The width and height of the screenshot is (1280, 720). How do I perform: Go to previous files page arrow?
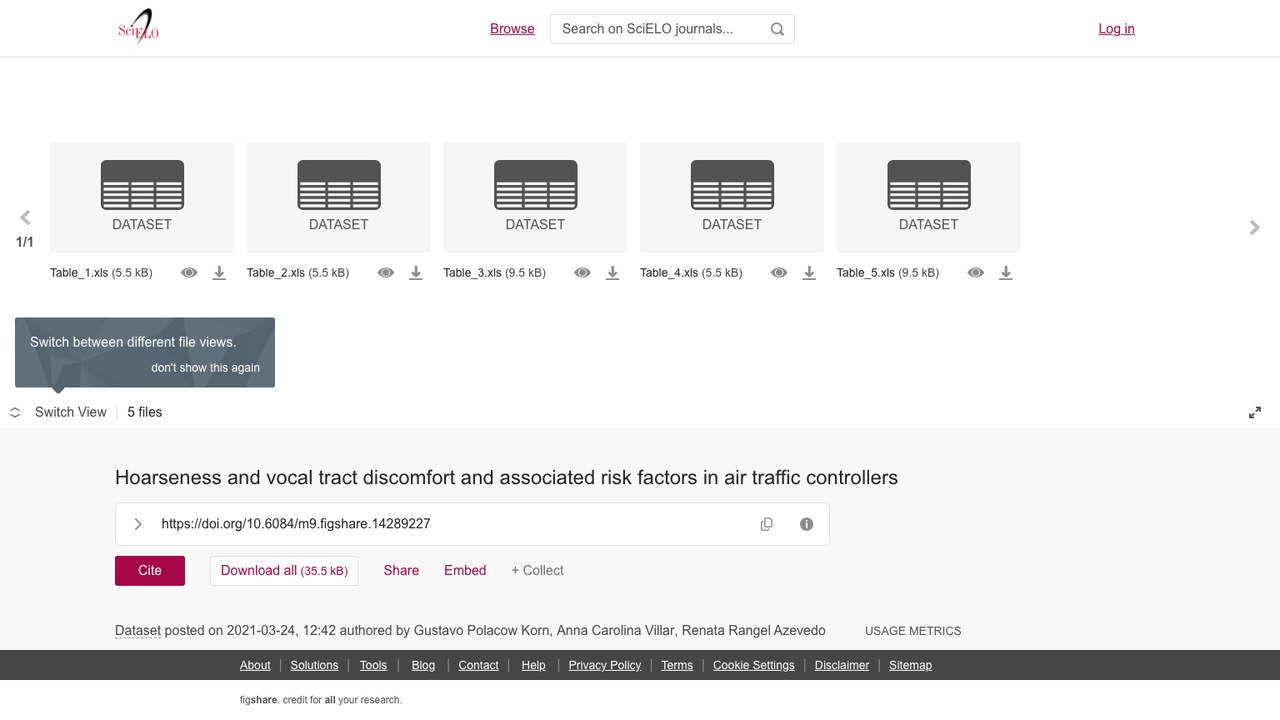[25, 217]
